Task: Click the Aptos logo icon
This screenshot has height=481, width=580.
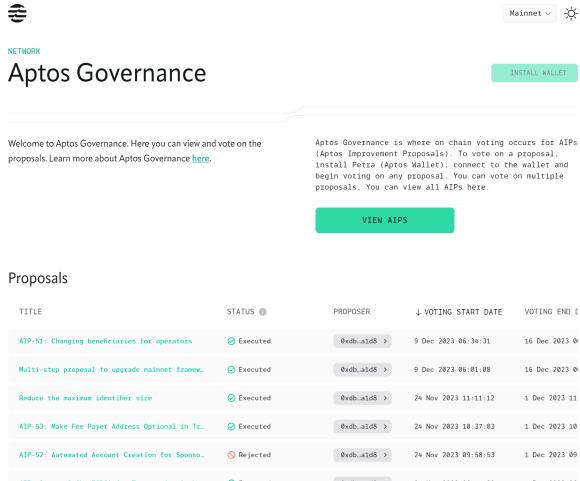Action: (x=17, y=13)
